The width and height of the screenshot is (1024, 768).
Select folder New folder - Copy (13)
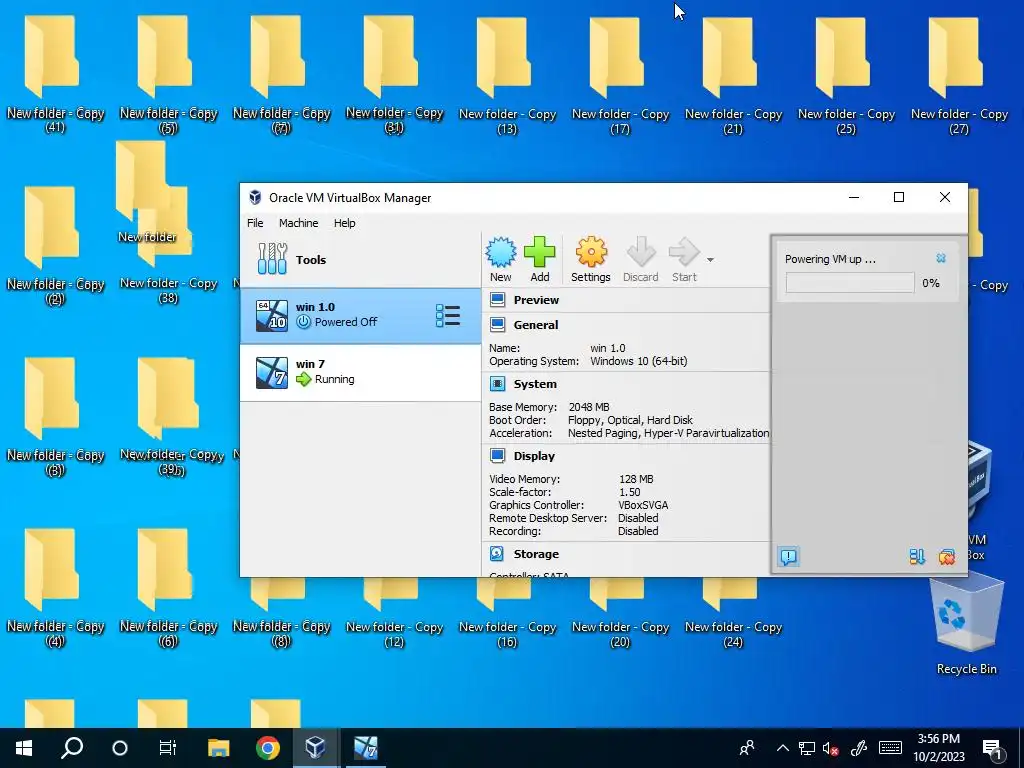(507, 76)
